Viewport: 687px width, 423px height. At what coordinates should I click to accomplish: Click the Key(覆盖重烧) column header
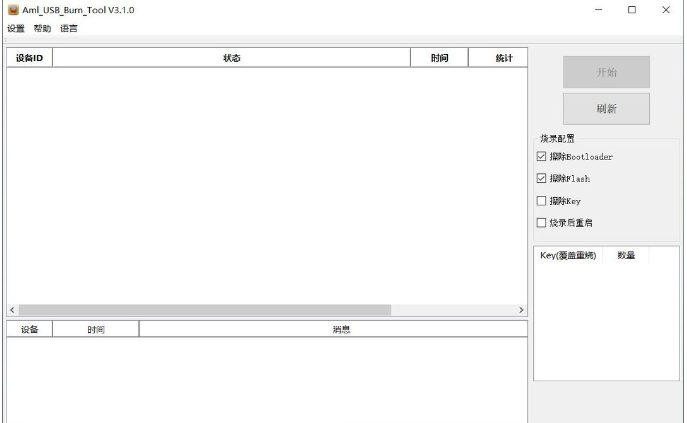(x=568, y=255)
